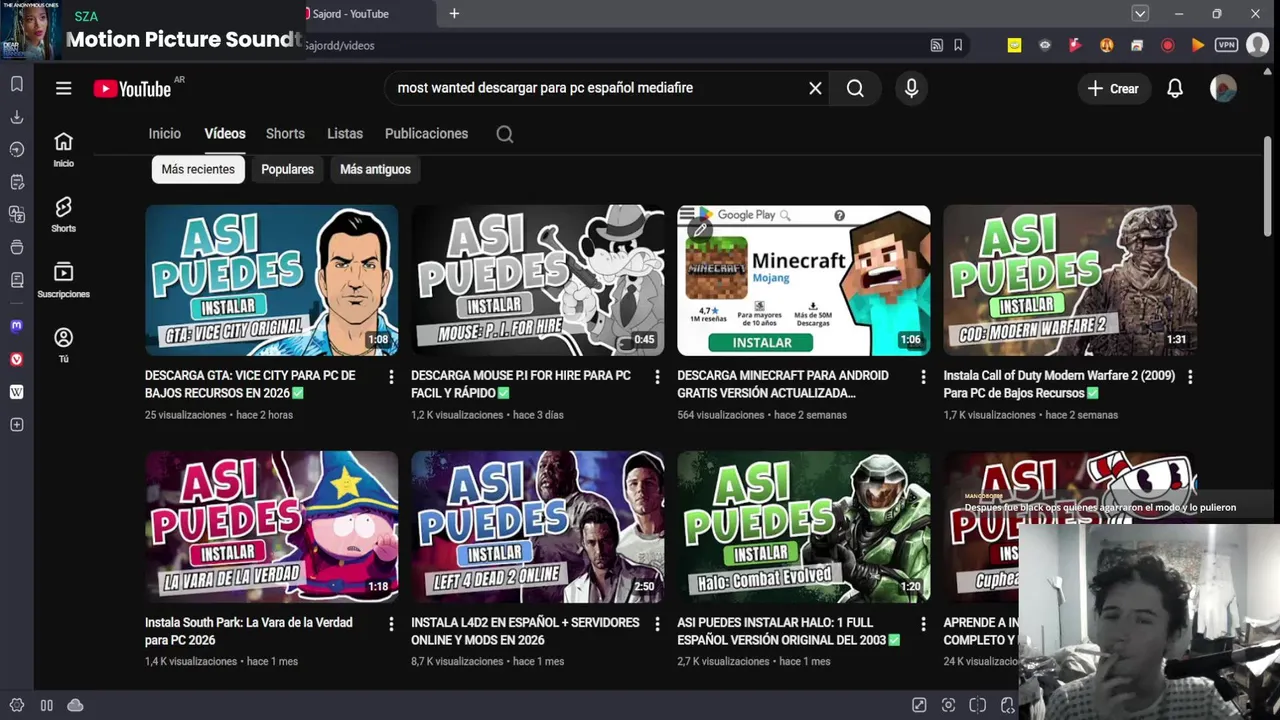The height and width of the screenshot is (720, 1280).
Task: Open the Translate panel in browser sidebar
Action: (x=17, y=214)
